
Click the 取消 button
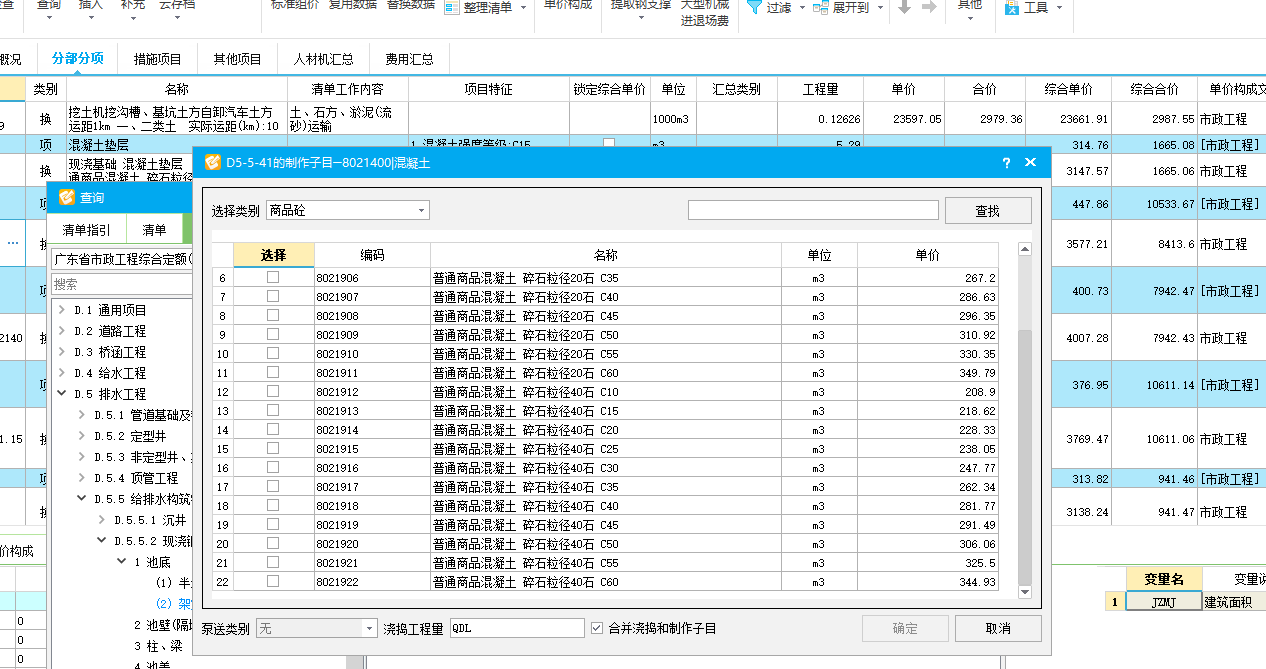click(x=998, y=628)
